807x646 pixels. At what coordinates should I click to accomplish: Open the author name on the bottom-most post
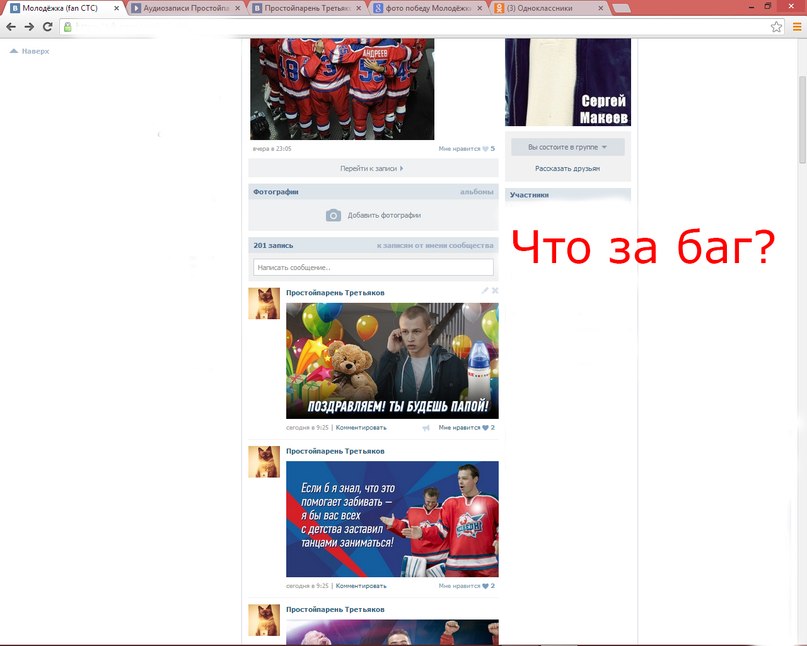[x=335, y=609]
